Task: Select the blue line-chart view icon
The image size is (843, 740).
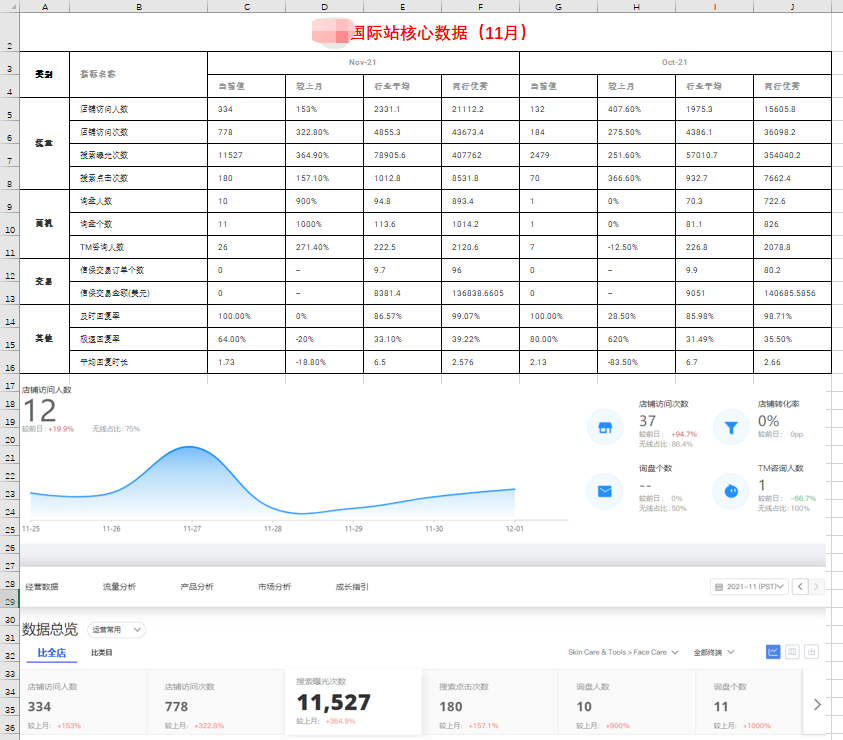Action: [773, 652]
